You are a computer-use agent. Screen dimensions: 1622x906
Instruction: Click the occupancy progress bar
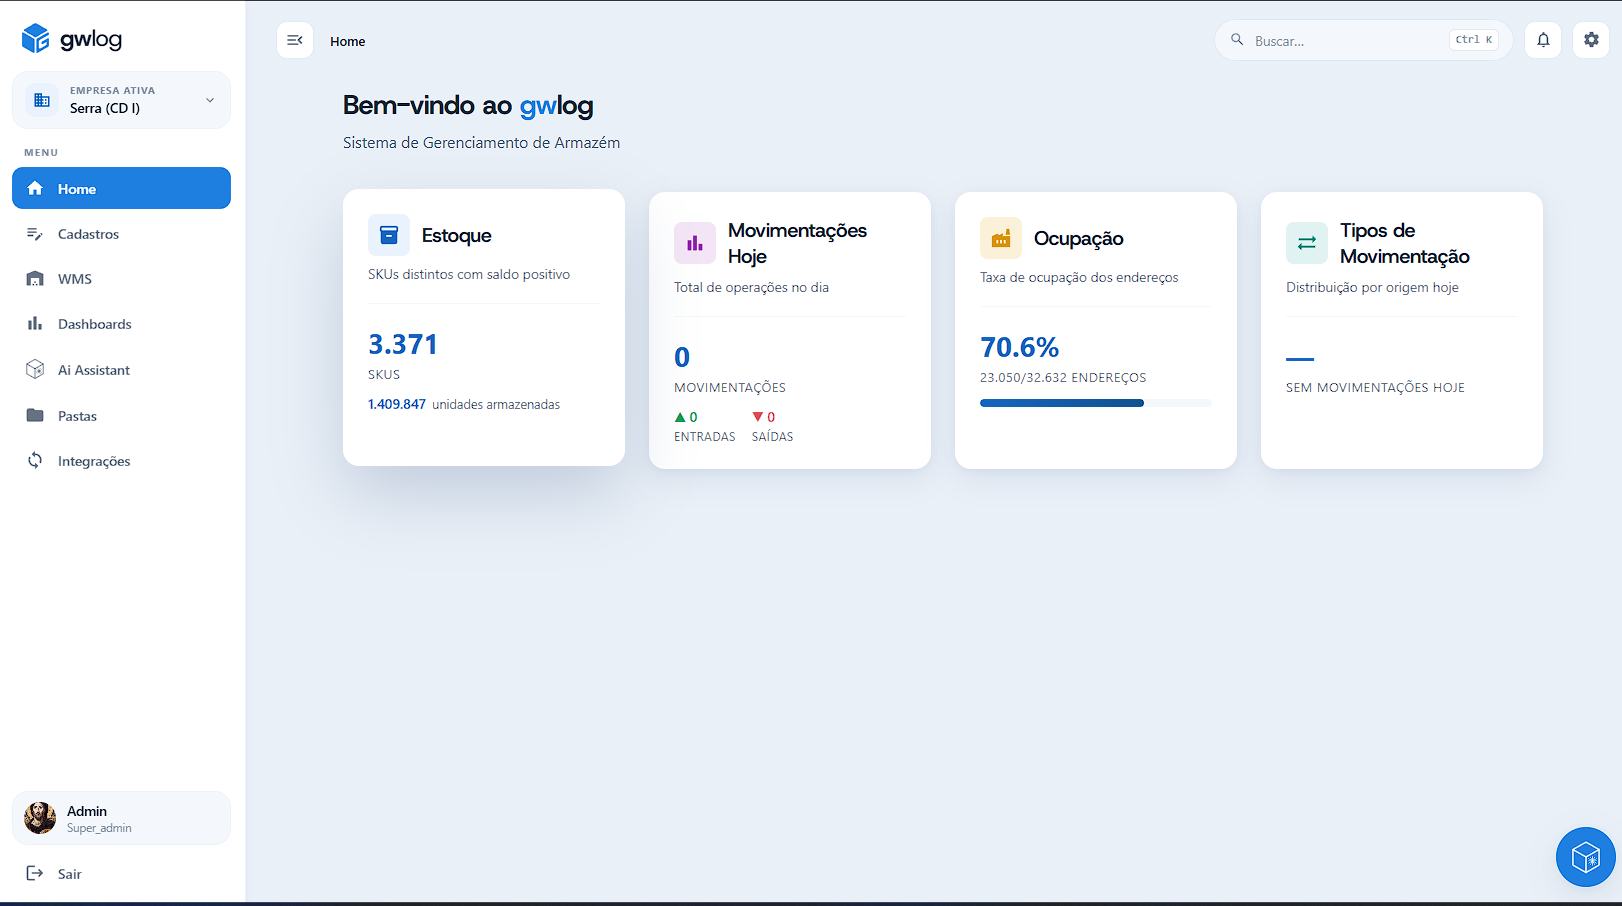point(1096,403)
